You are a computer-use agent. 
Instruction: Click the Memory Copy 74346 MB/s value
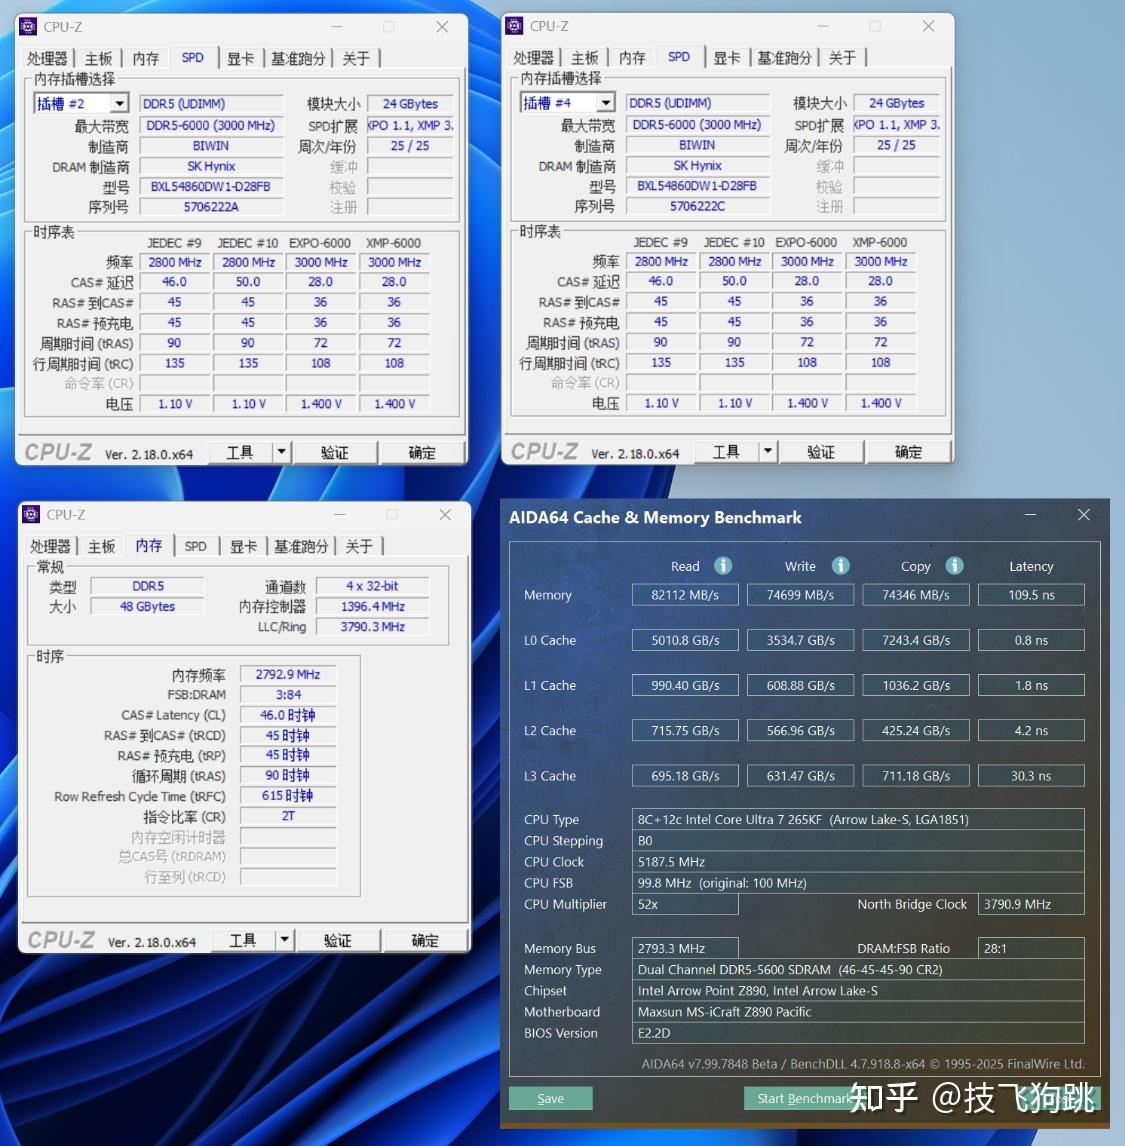916,595
